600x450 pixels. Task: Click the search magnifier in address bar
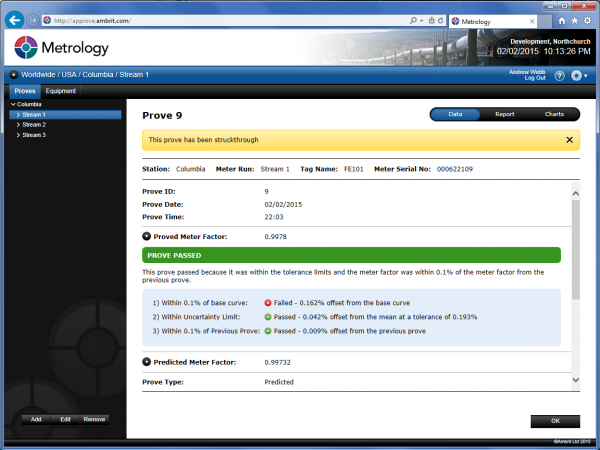413,20
